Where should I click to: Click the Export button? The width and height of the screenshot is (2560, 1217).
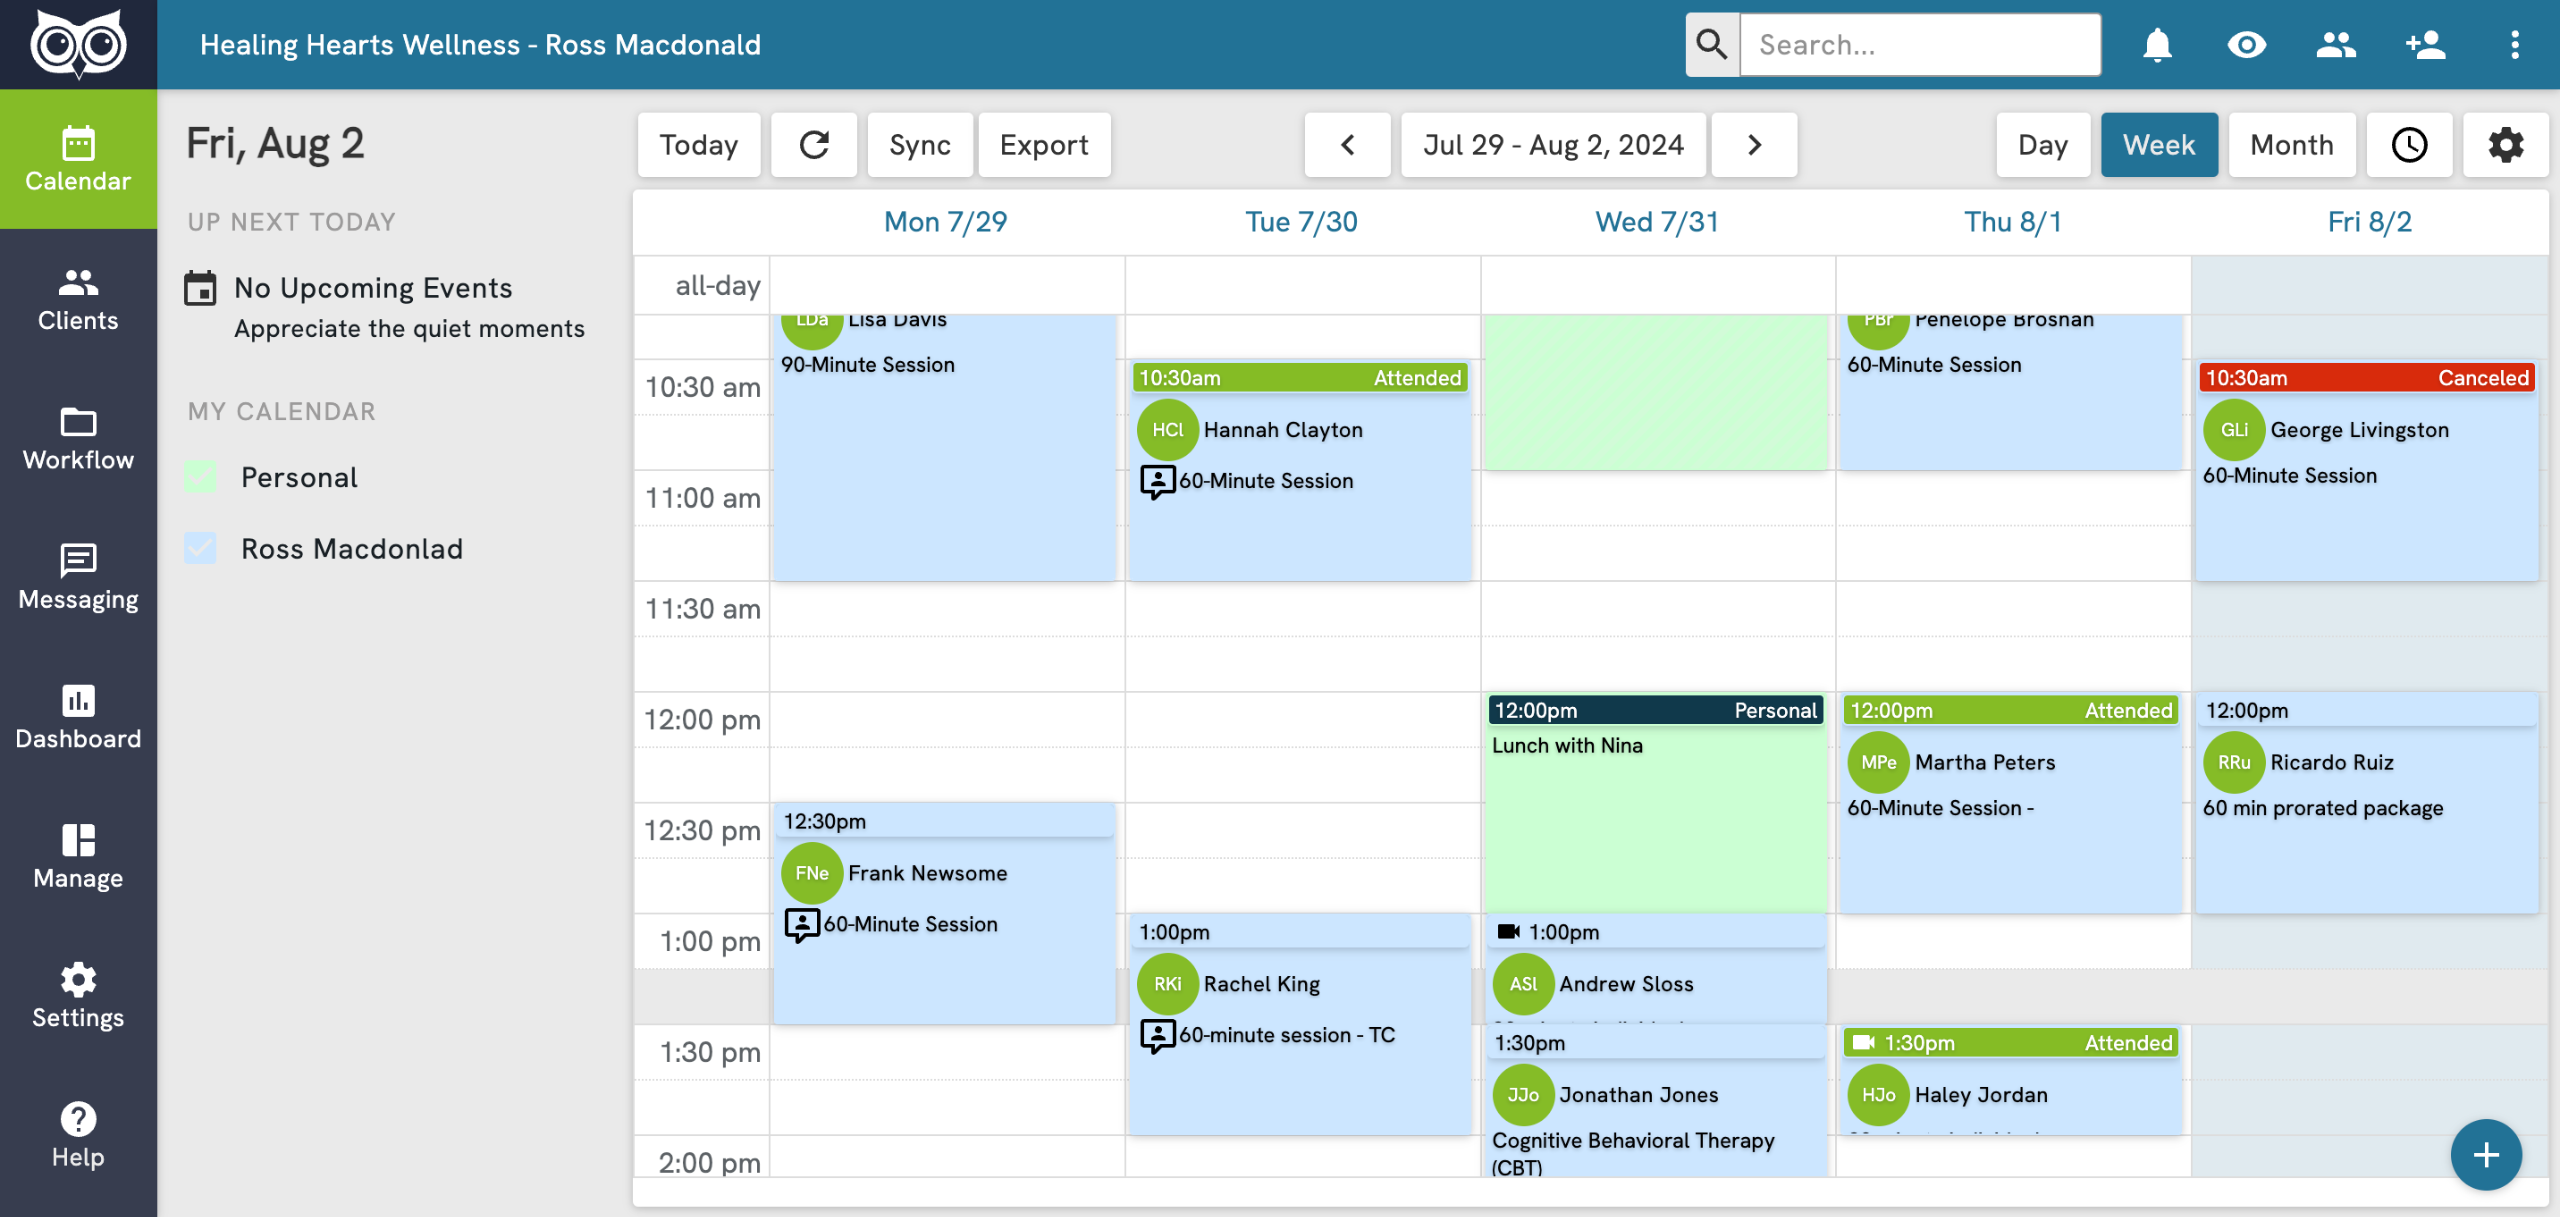[x=1043, y=145]
